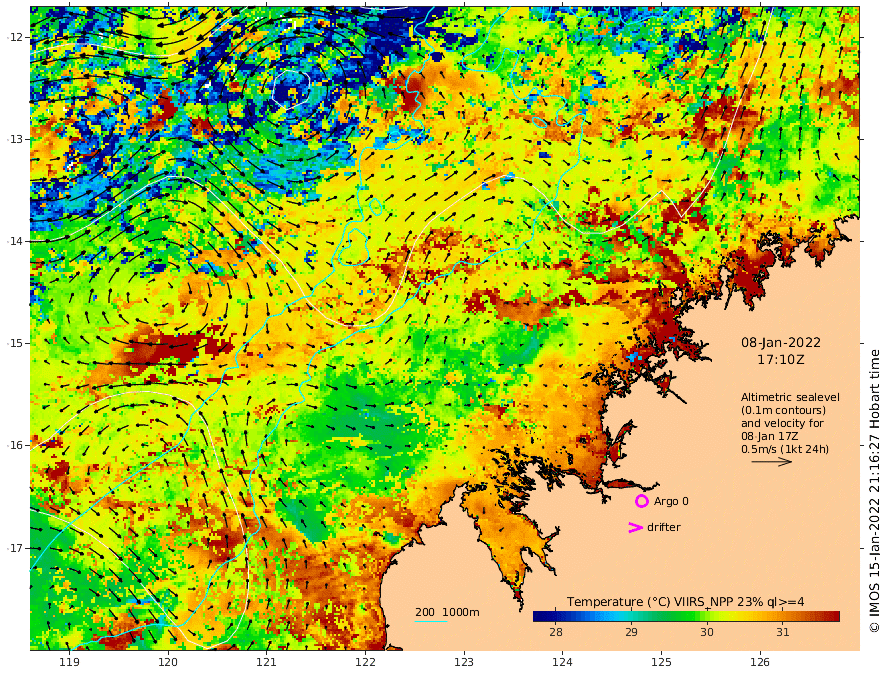Click the color bar label '31'
This screenshot has height=680, width=880.
[x=782, y=632]
